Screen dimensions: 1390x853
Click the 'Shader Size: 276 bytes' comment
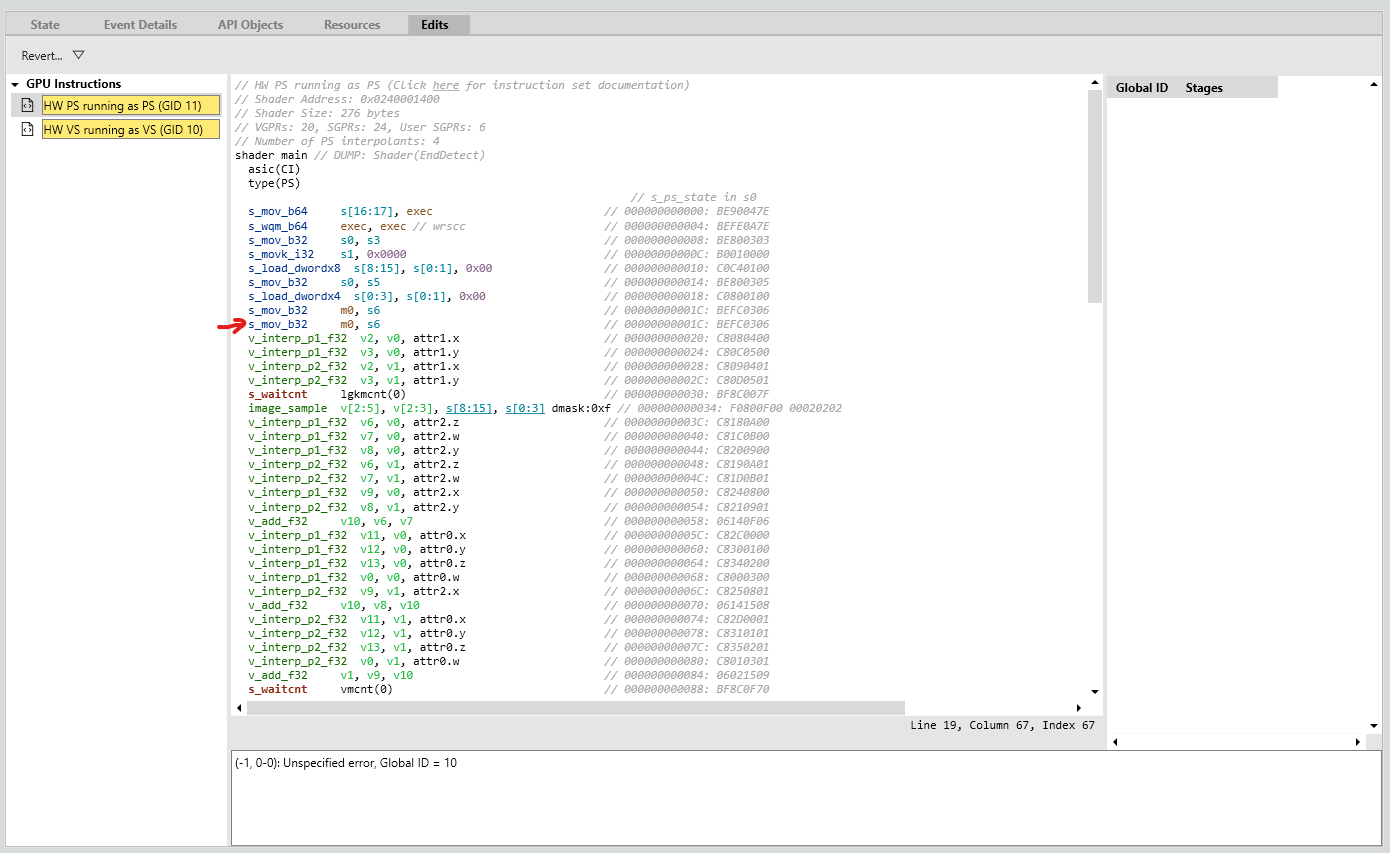coord(317,113)
